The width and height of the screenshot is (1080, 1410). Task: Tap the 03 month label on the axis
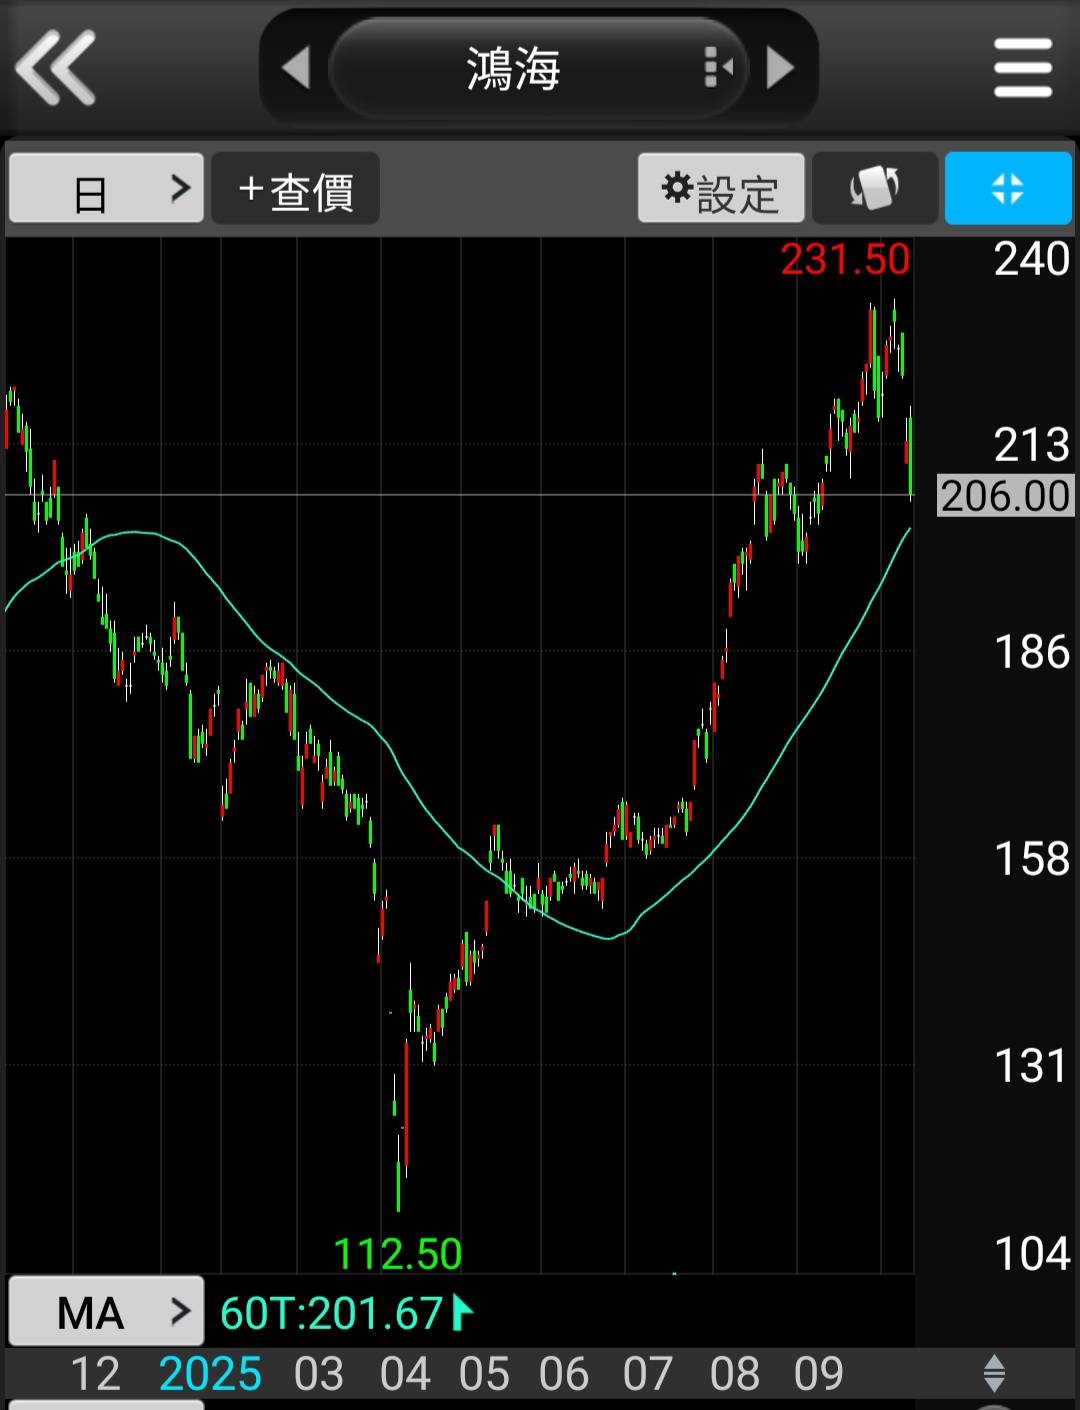[319, 1374]
